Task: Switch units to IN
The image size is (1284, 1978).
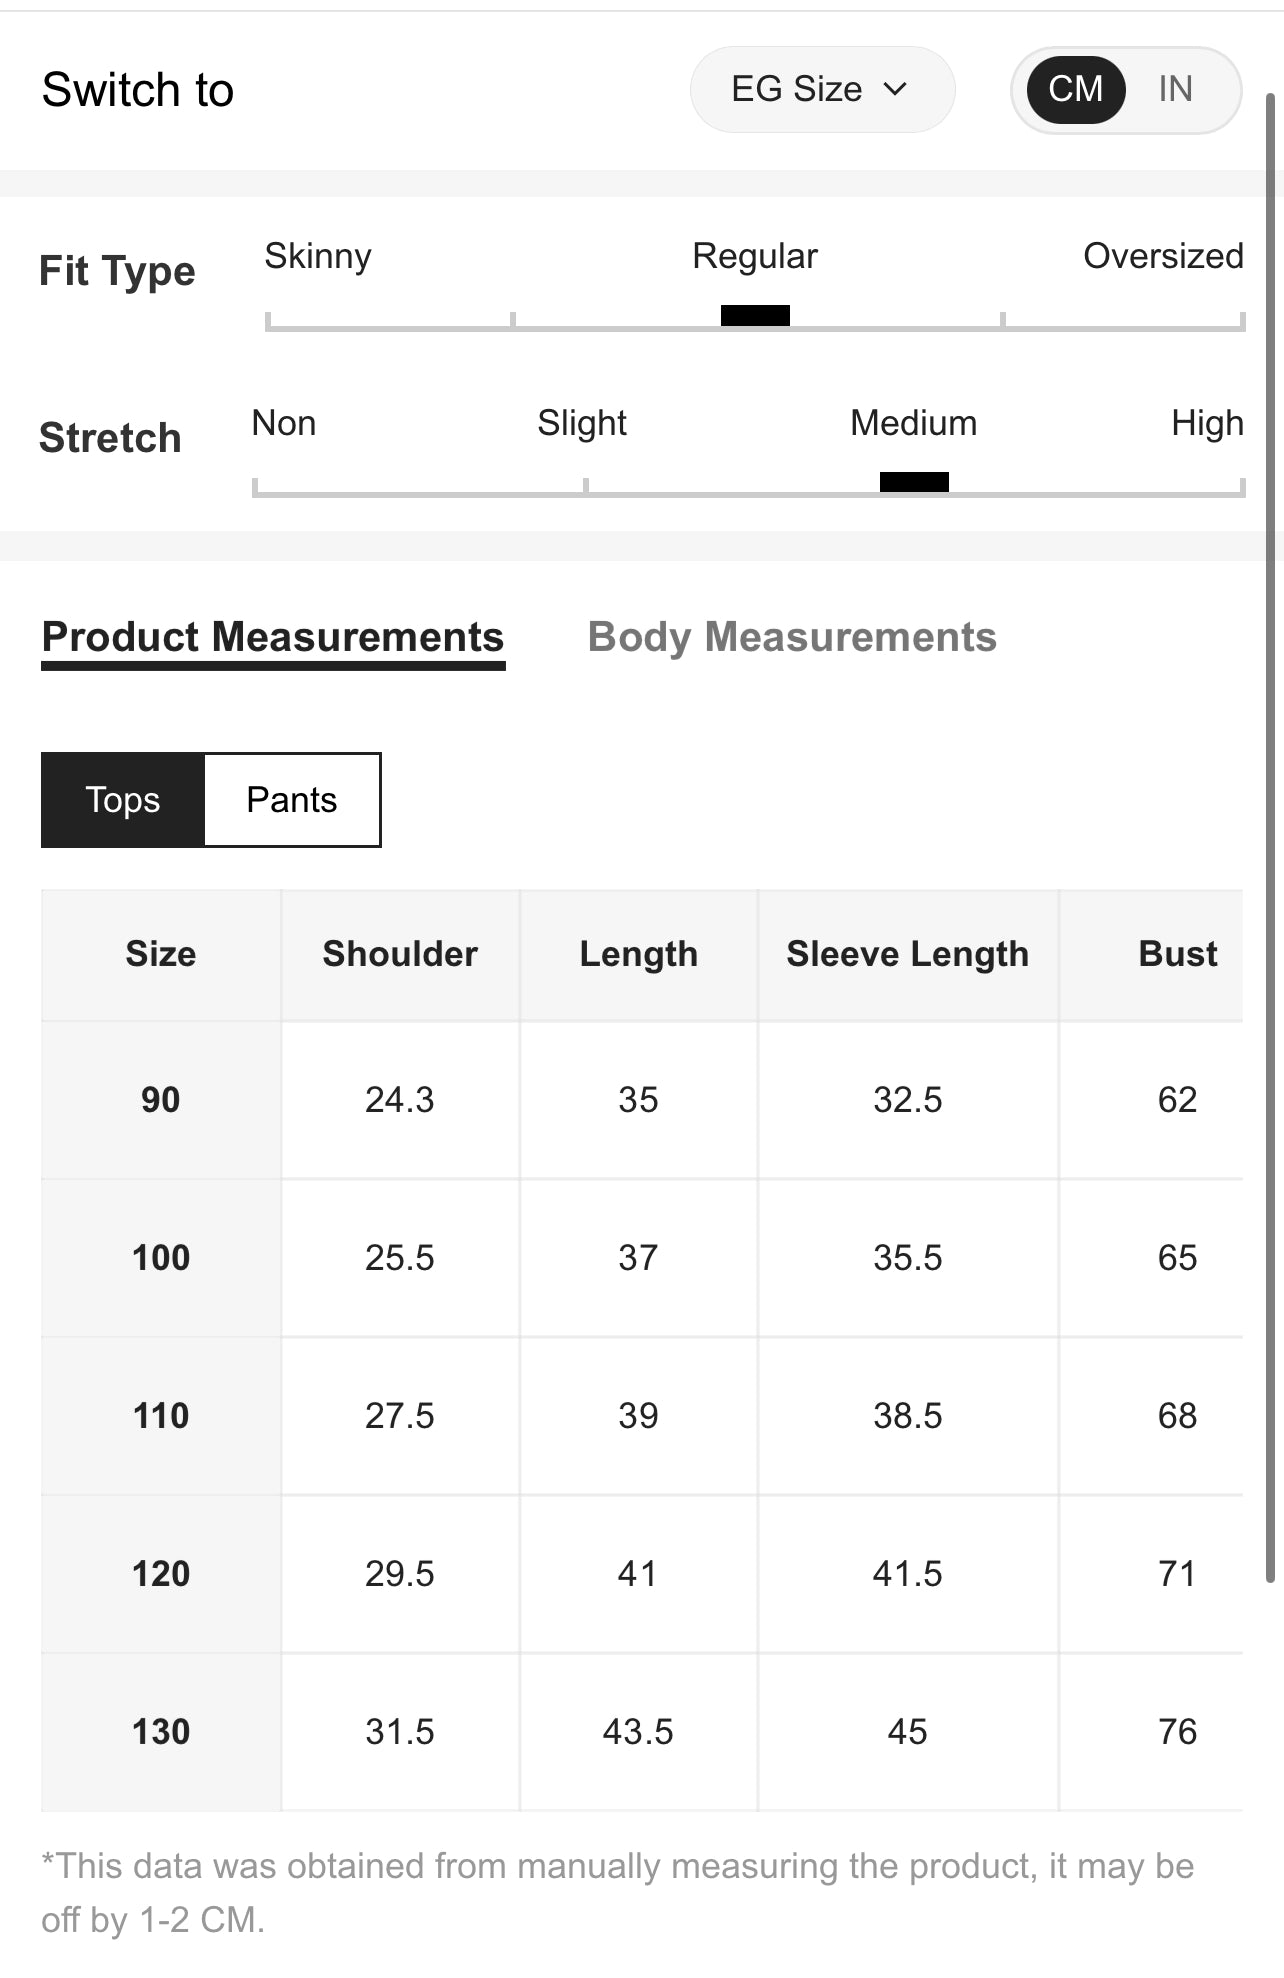Action: 1175,89
